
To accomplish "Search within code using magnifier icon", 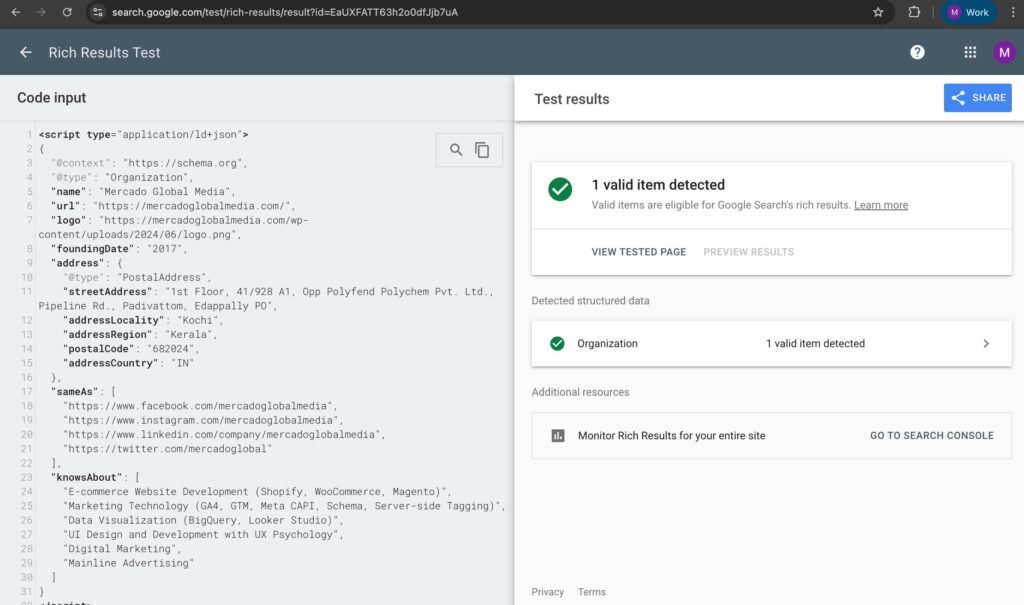I will (456, 150).
